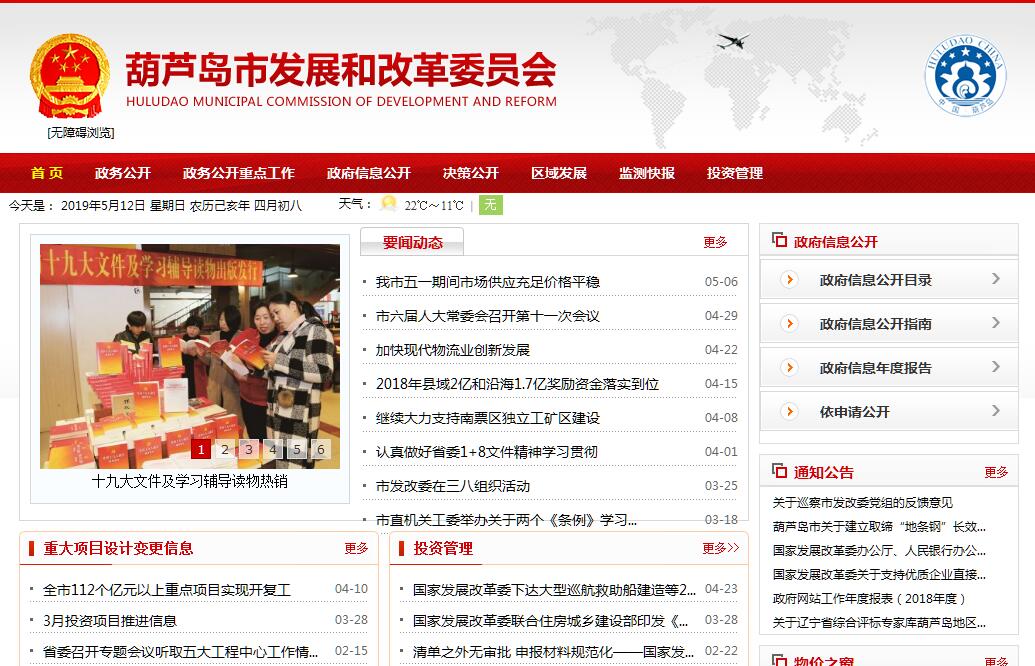Open 国家发展改革委联合住房城乡建设部印发 article
Viewport: 1035px width, 666px height.
pyautogui.click(x=551, y=621)
